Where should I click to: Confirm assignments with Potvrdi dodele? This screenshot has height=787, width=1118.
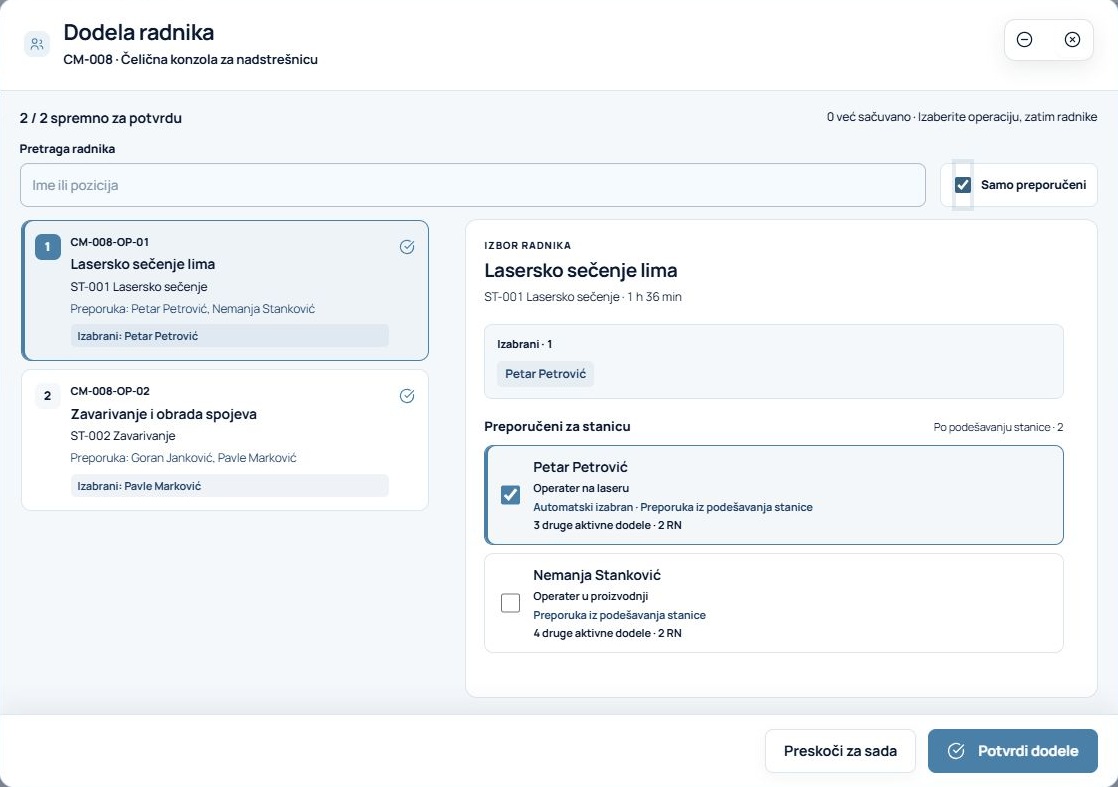pyautogui.click(x=1012, y=751)
